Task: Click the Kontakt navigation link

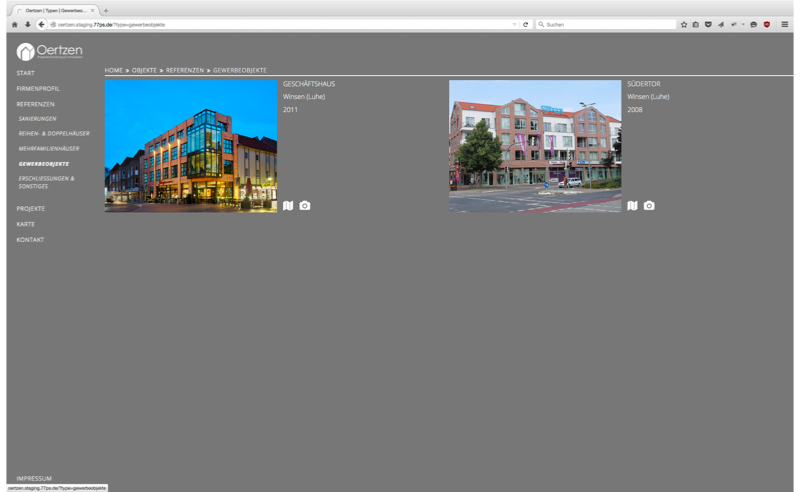Action: point(30,240)
